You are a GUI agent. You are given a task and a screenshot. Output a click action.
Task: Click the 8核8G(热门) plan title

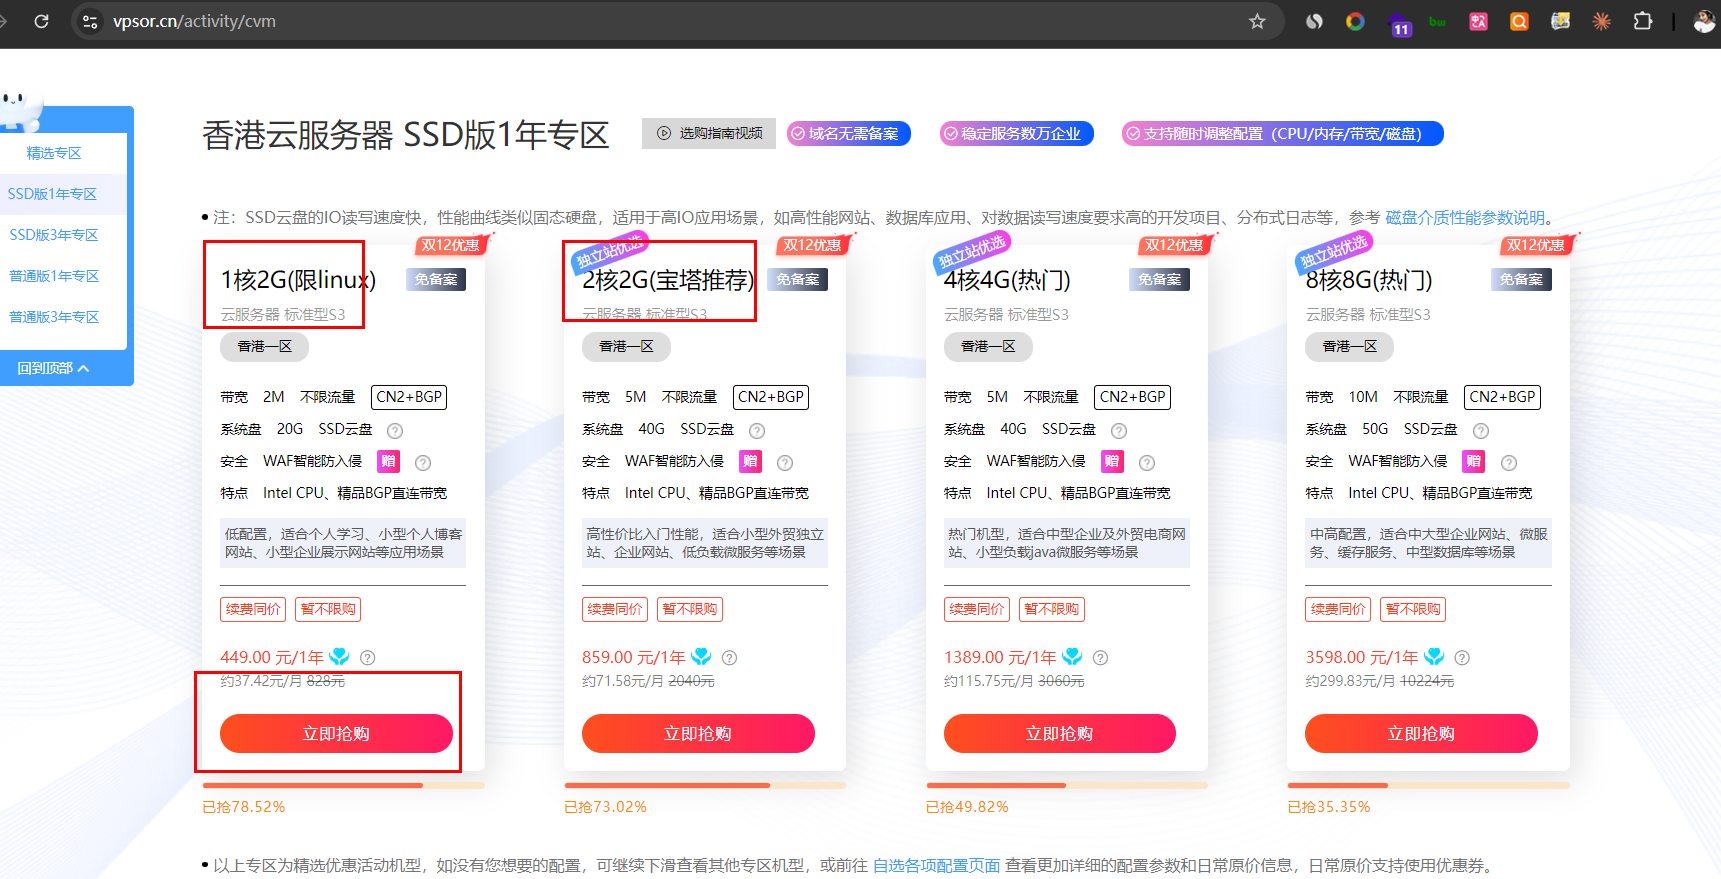[x=1369, y=280]
